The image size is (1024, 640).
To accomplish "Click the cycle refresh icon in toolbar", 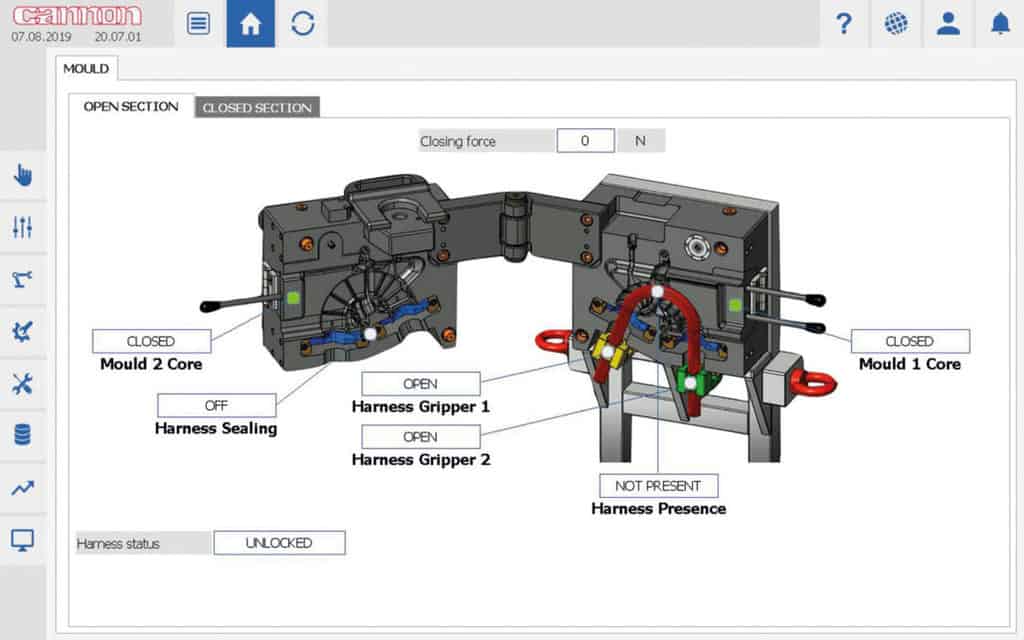I will 303,24.
